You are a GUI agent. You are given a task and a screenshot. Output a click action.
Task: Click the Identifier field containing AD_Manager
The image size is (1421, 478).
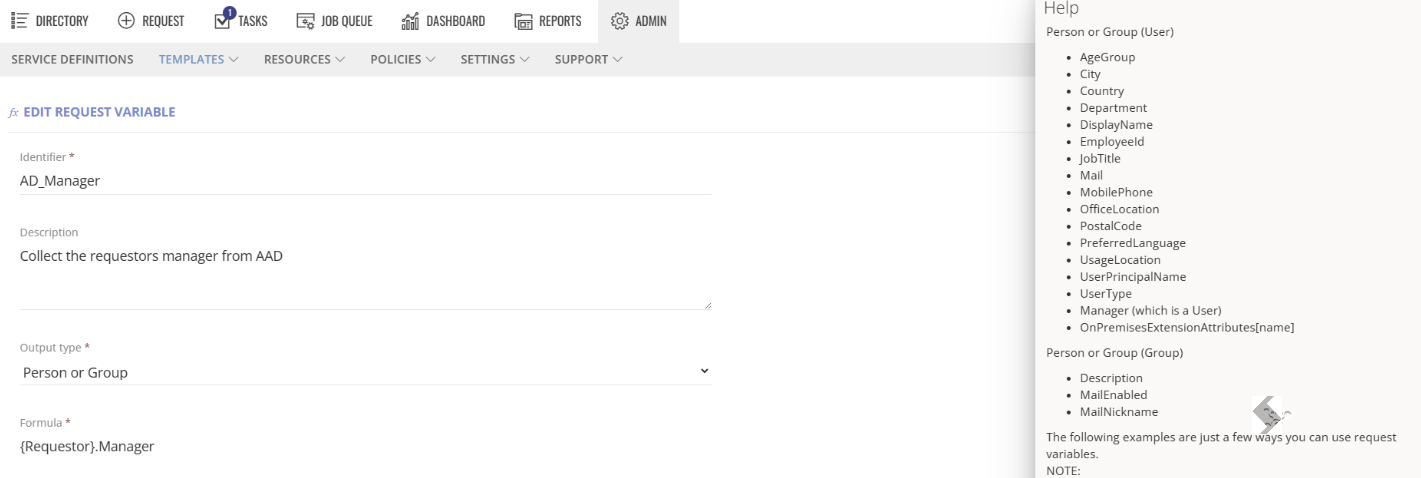tap(366, 181)
